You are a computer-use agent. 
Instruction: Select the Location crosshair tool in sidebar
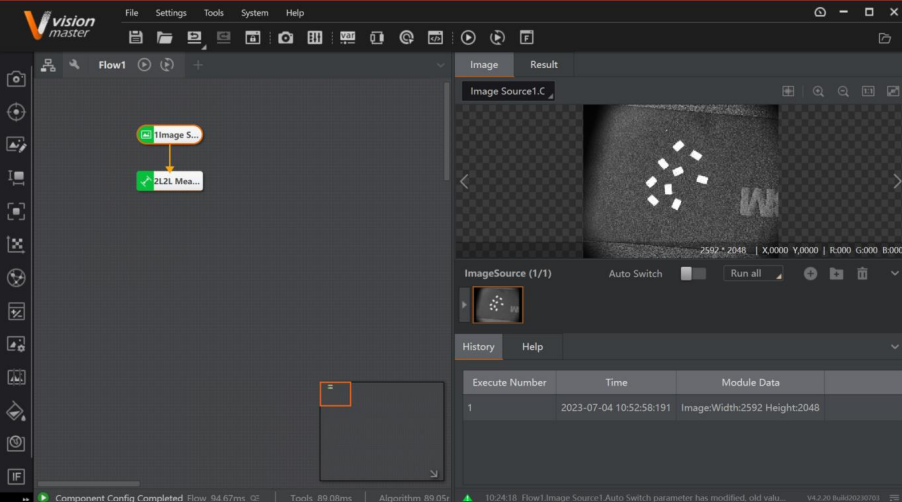click(16, 112)
